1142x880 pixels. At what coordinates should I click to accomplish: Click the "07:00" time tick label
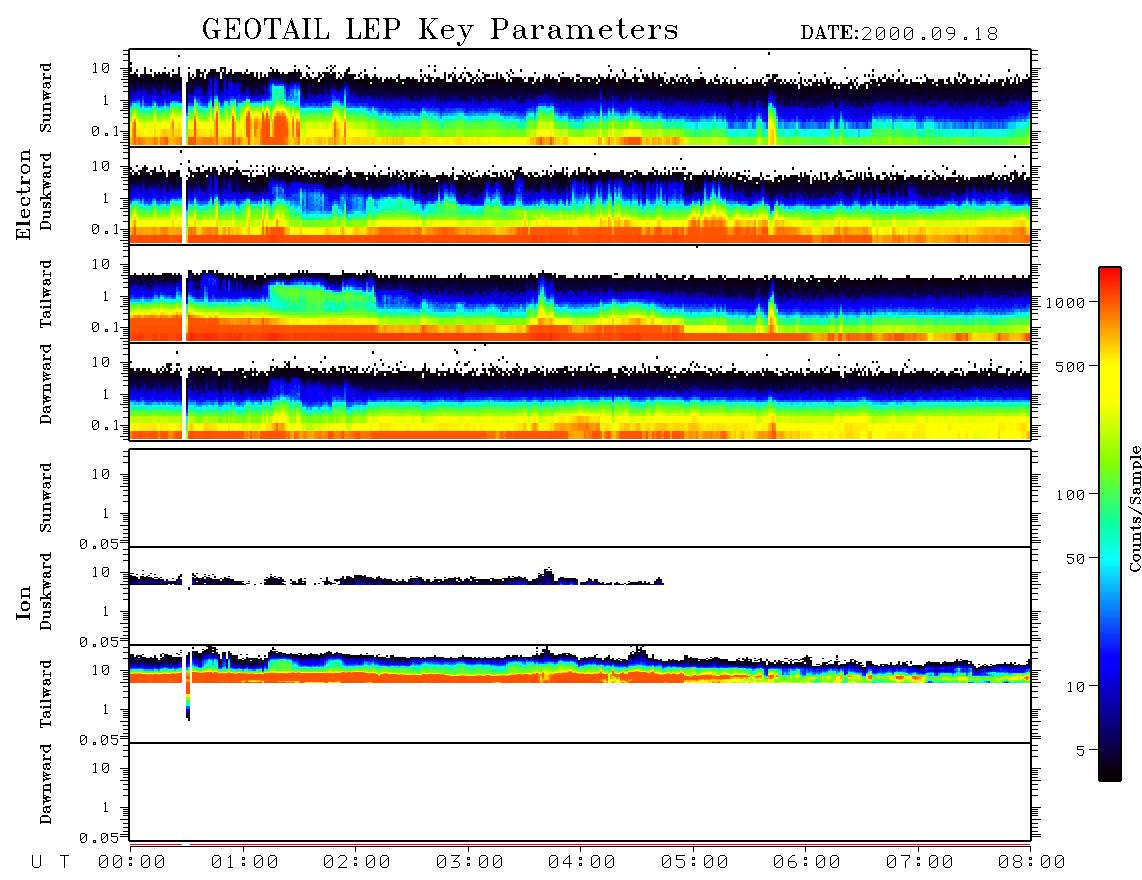click(x=920, y=863)
